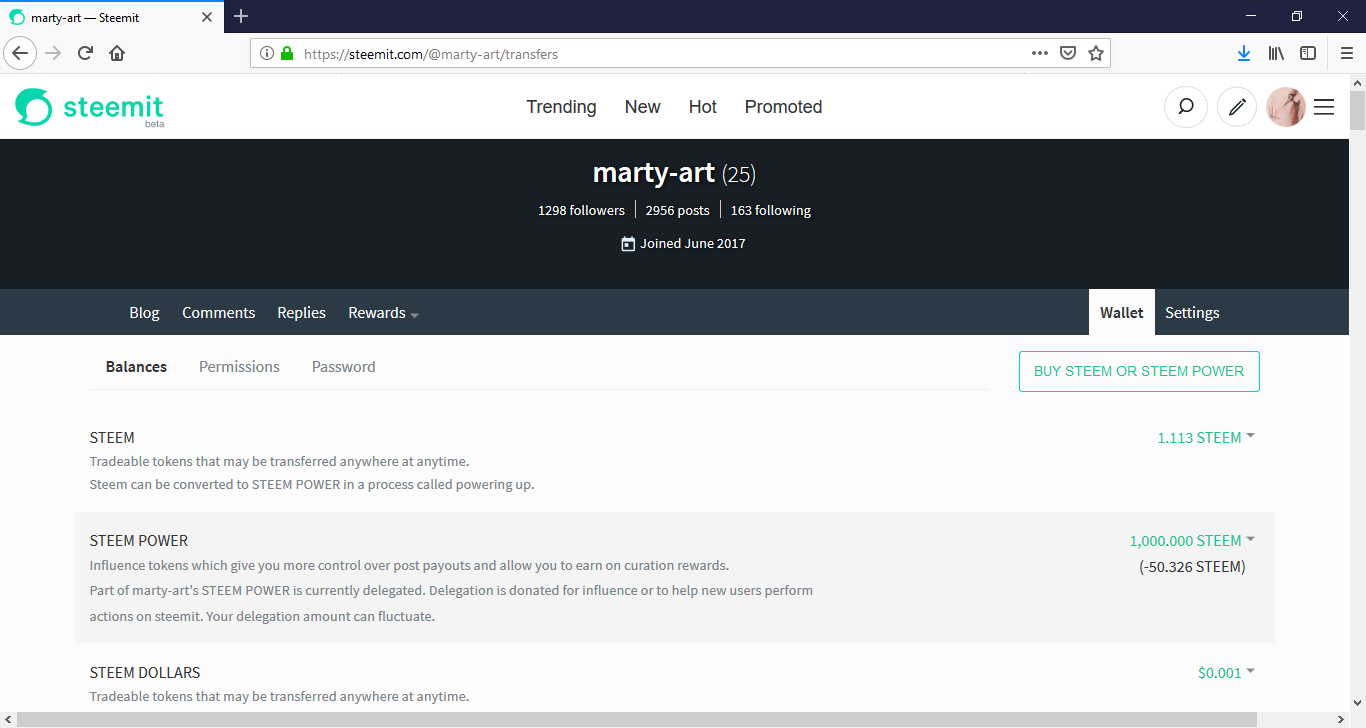The image size is (1366, 728).
Task: Click the green secure padlock icon
Action: [287, 54]
